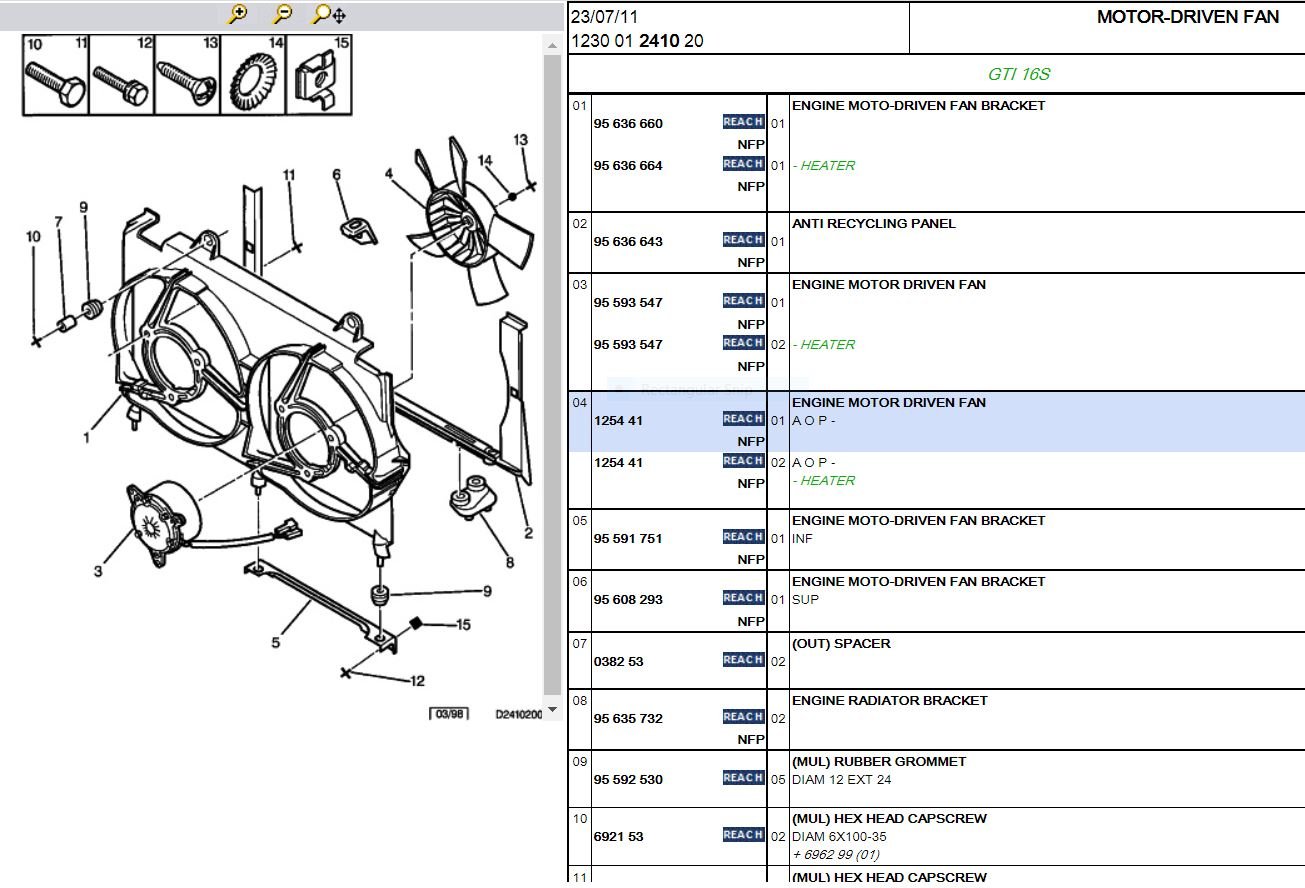Click the D2410200 diagram reference code
Viewport: 1305px width, 888px height.
(519, 715)
